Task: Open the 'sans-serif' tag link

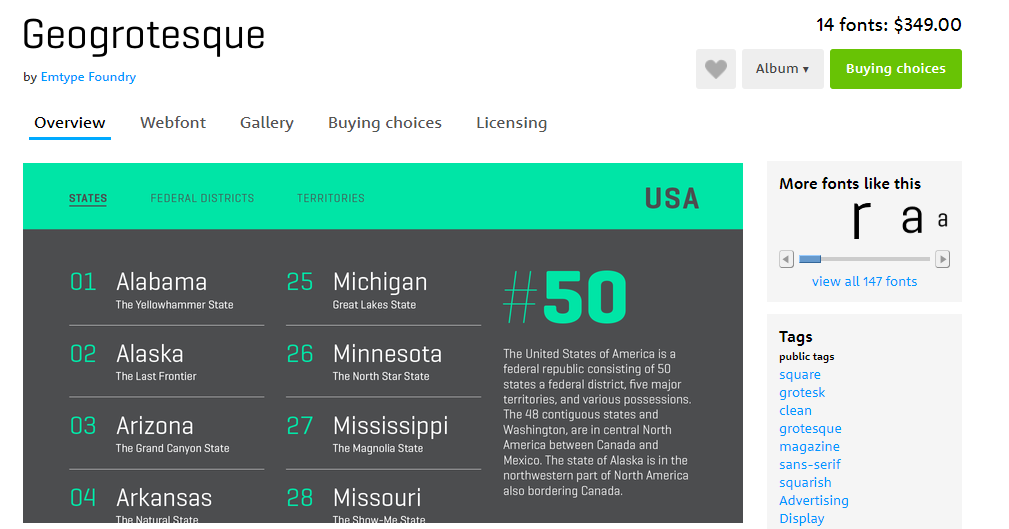Action: (810, 465)
